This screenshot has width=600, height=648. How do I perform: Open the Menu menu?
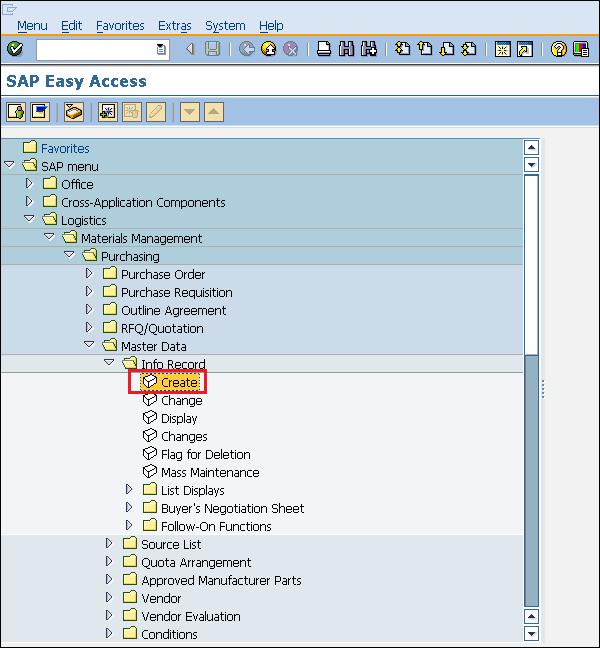click(x=32, y=26)
